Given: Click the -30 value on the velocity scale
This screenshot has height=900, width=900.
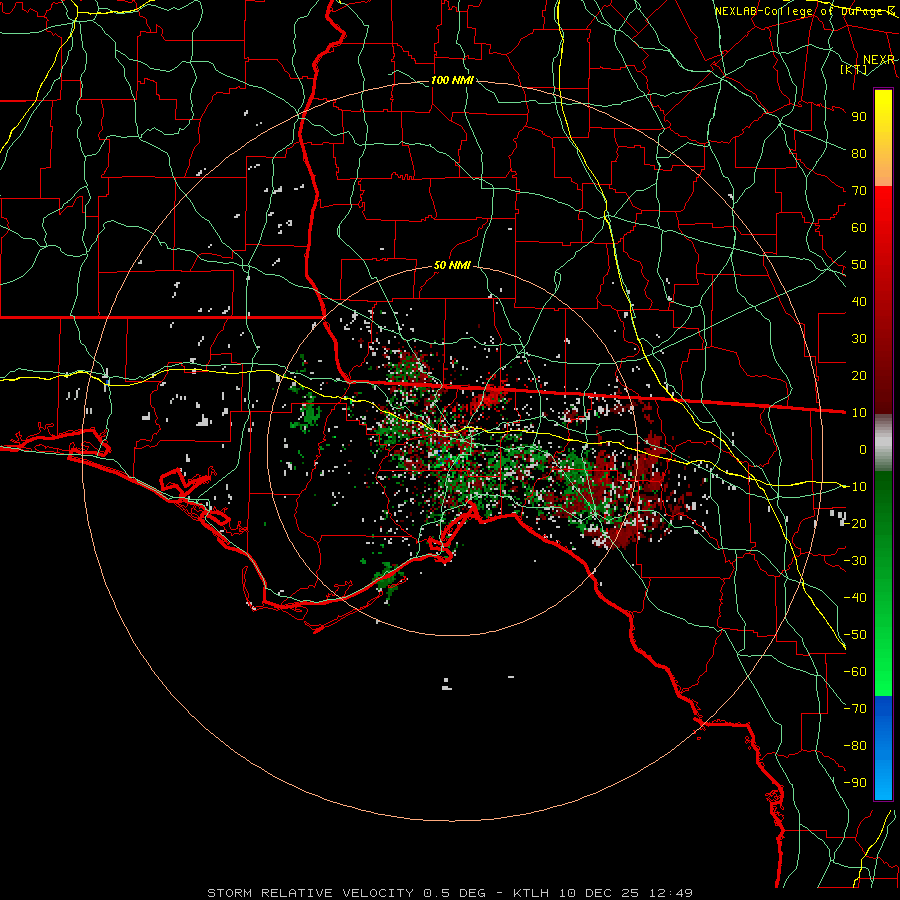Looking at the screenshot, I should [855, 561].
